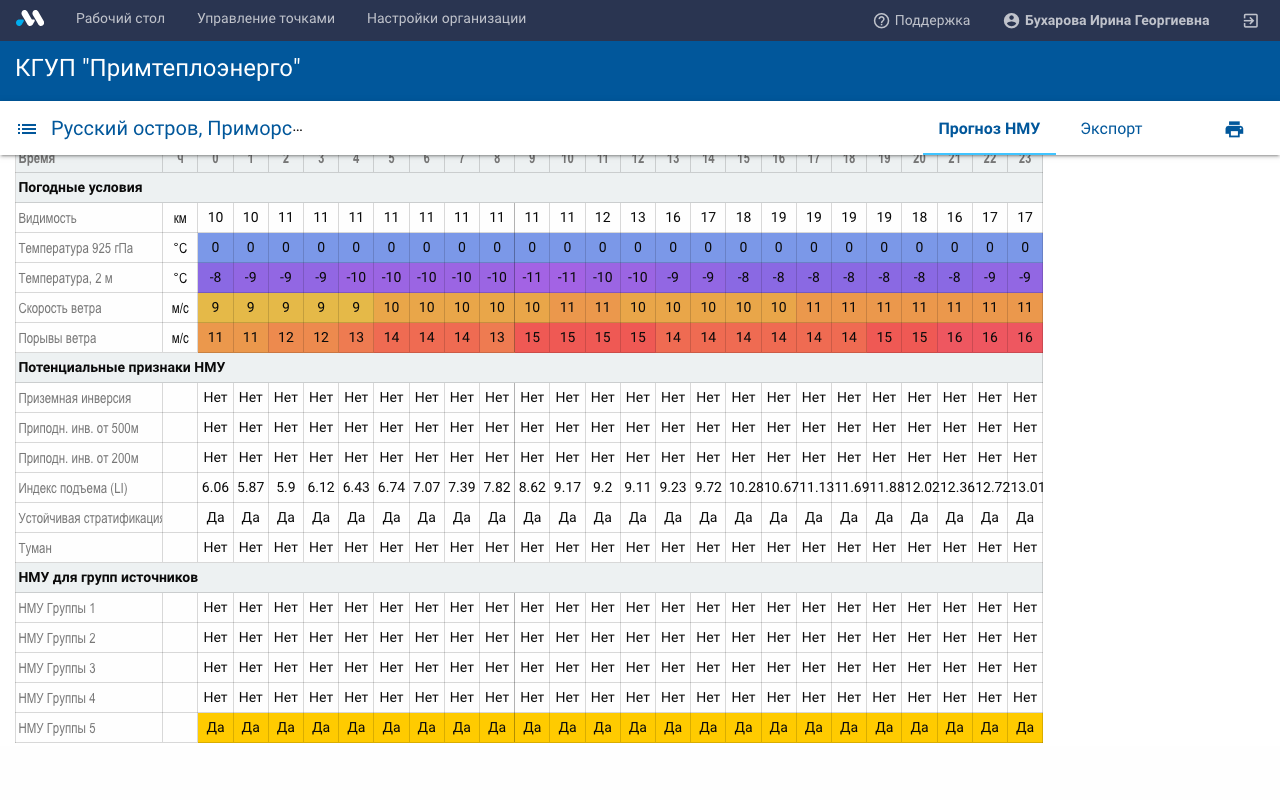Click the КГУП "Примтеплоэнерго" organization title
Viewport: 1280px width, 800px height.
click(x=158, y=69)
